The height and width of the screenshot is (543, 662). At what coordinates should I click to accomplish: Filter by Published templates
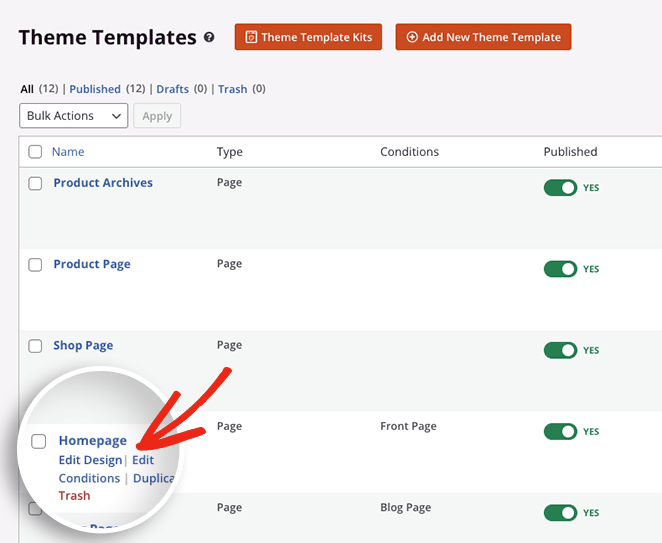(x=95, y=89)
